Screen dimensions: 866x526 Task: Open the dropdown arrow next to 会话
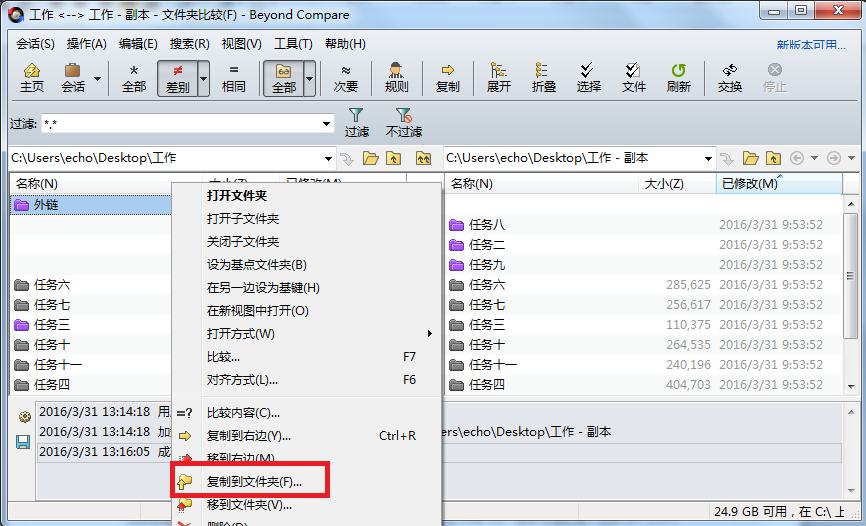(x=97, y=78)
